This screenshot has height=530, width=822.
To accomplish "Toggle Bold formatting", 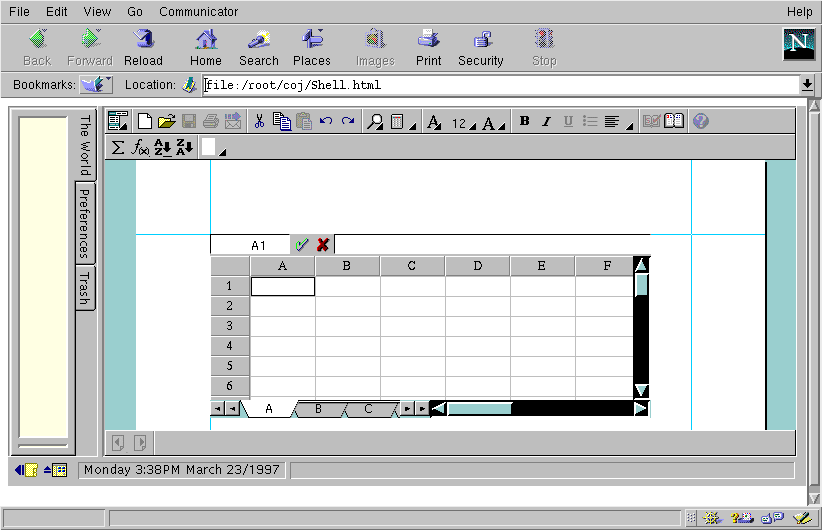I will pyautogui.click(x=525, y=121).
